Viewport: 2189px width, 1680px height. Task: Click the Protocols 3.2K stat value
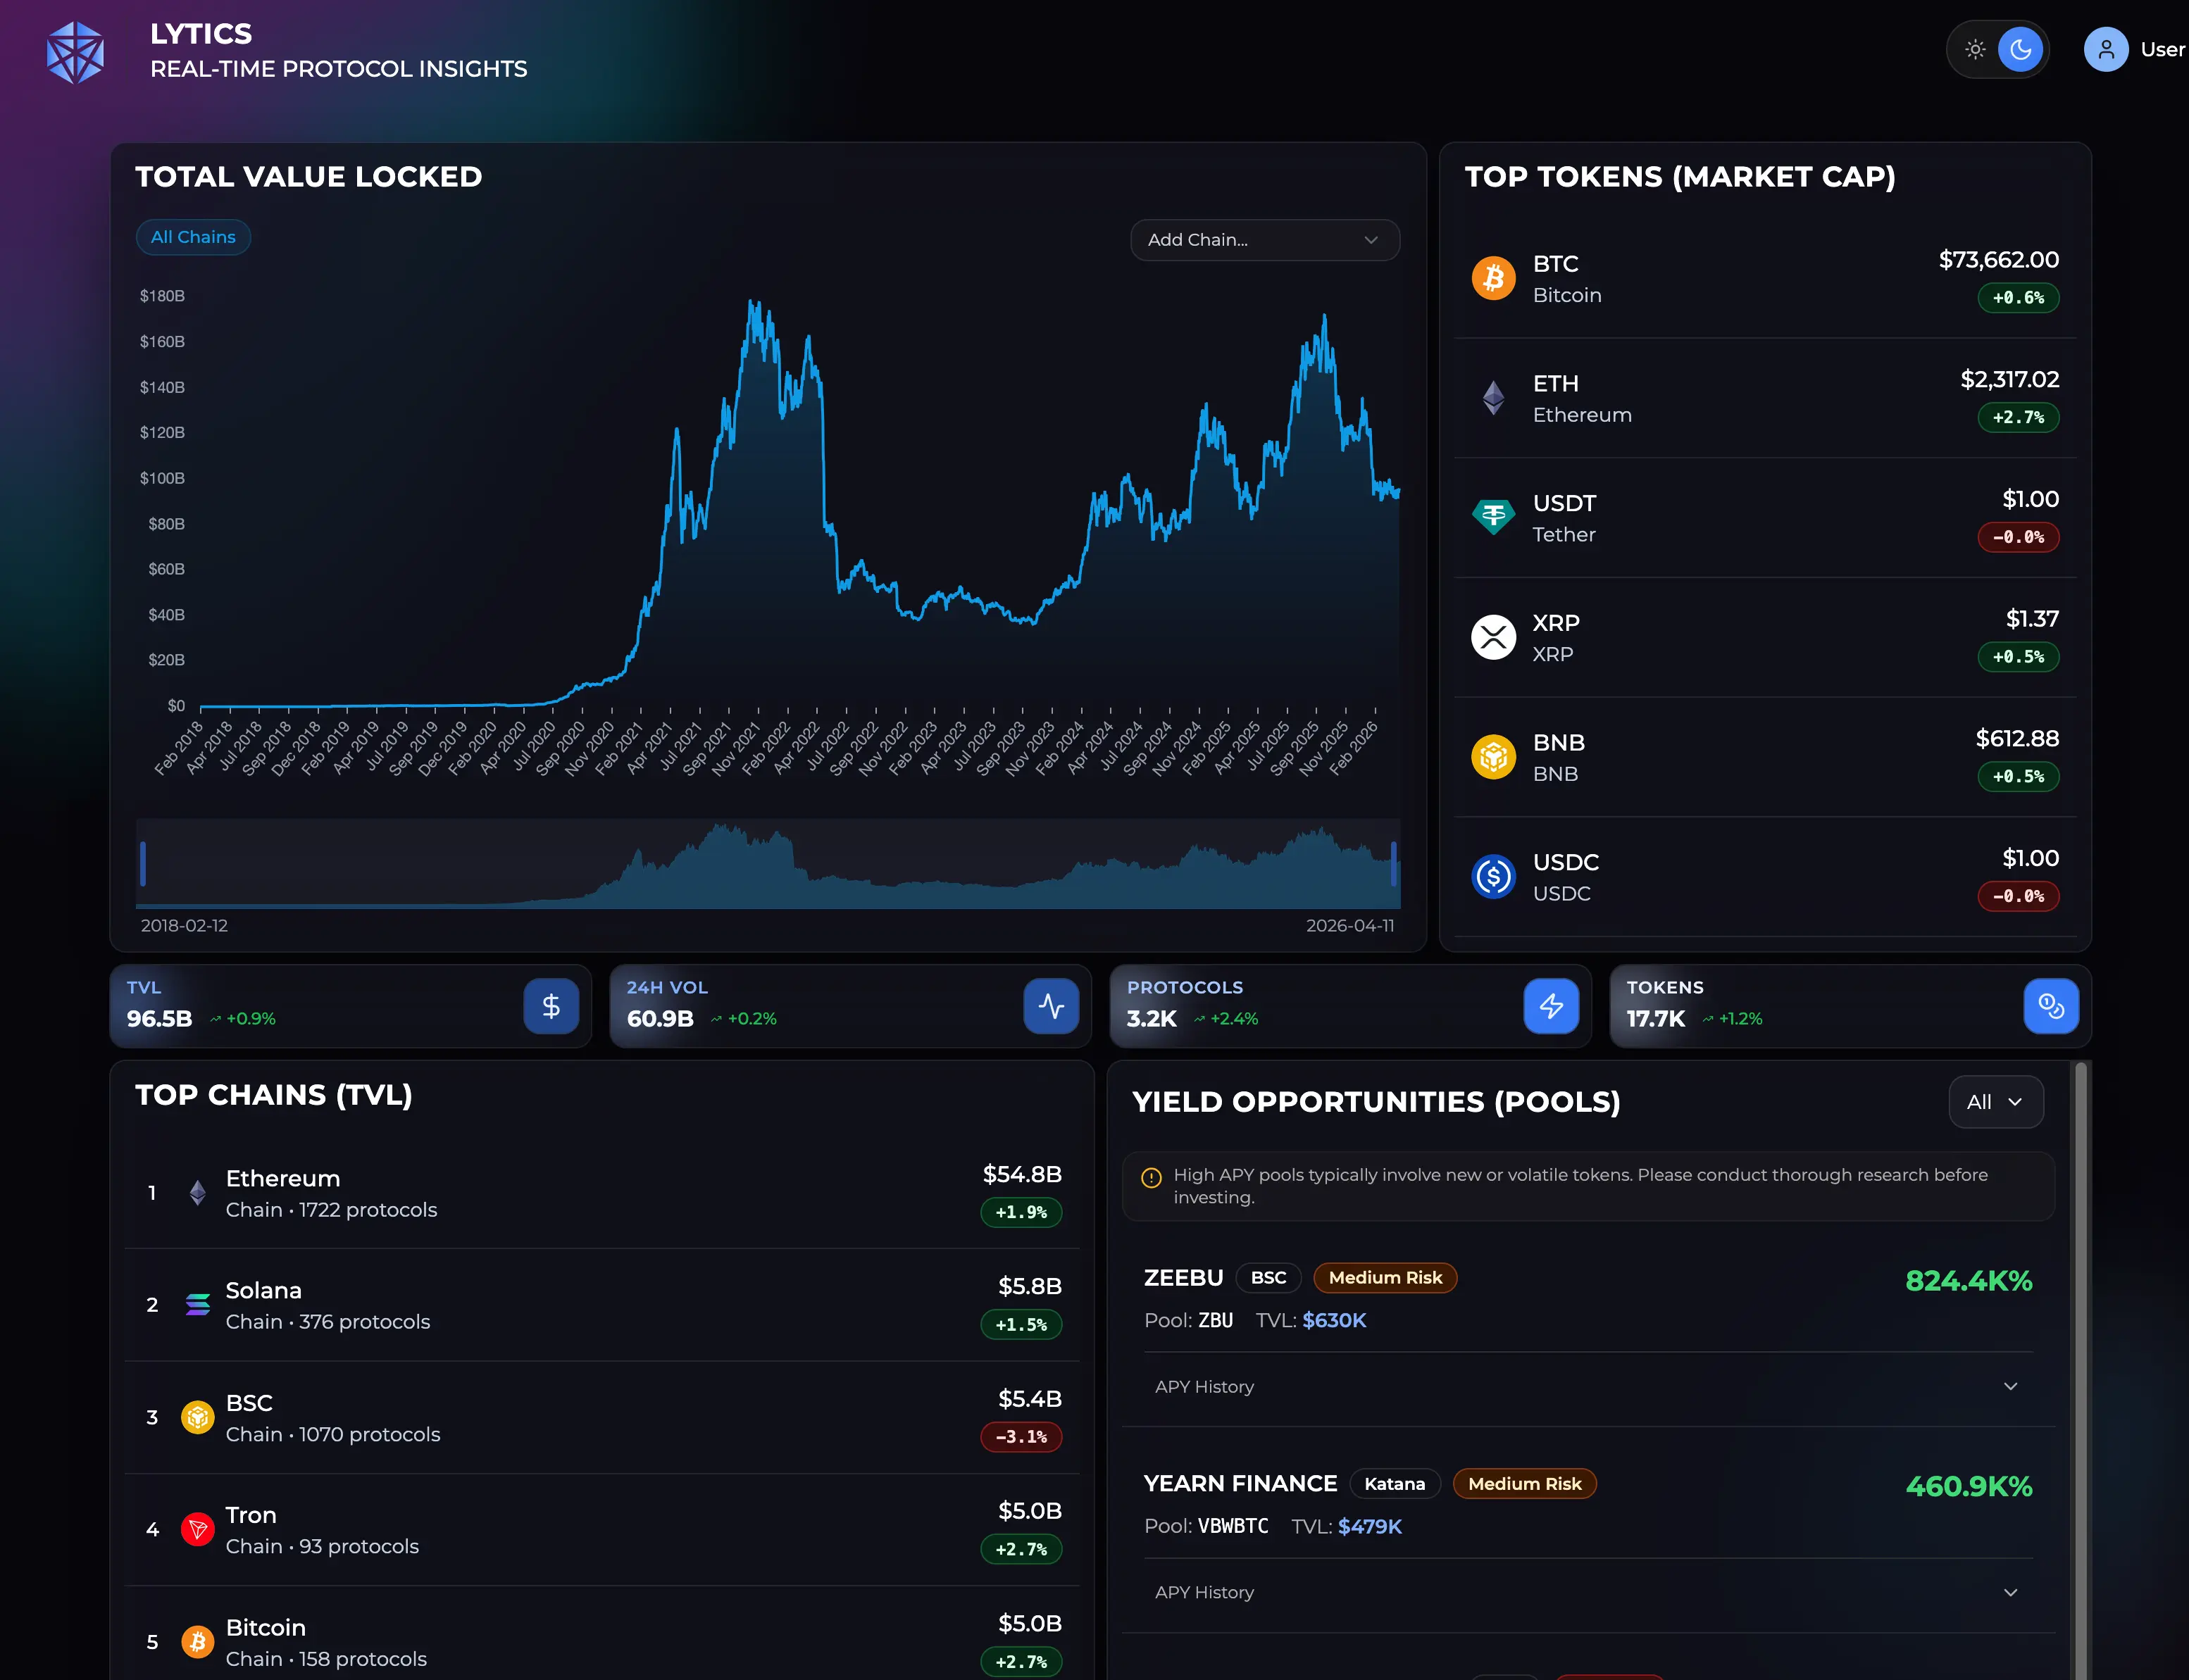1151,1019
